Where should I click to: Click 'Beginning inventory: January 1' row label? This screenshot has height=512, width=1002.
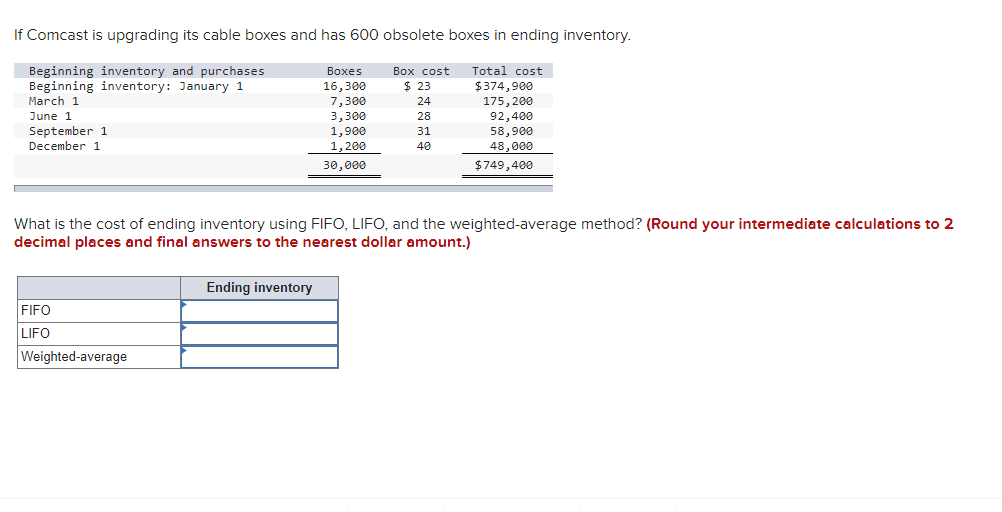click(x=136, y=86)
